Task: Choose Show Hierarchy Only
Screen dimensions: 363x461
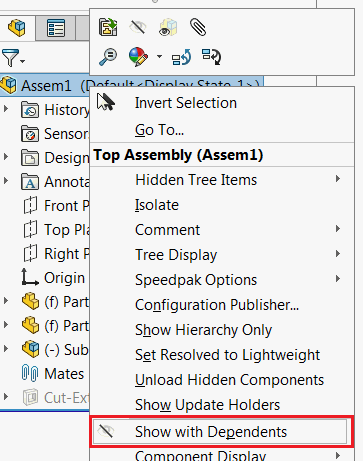Action: pyautogui.click(x=222, y=330)
